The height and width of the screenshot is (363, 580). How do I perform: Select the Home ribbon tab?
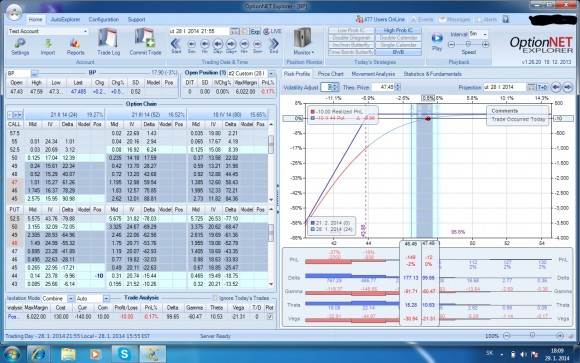[35, 20]
